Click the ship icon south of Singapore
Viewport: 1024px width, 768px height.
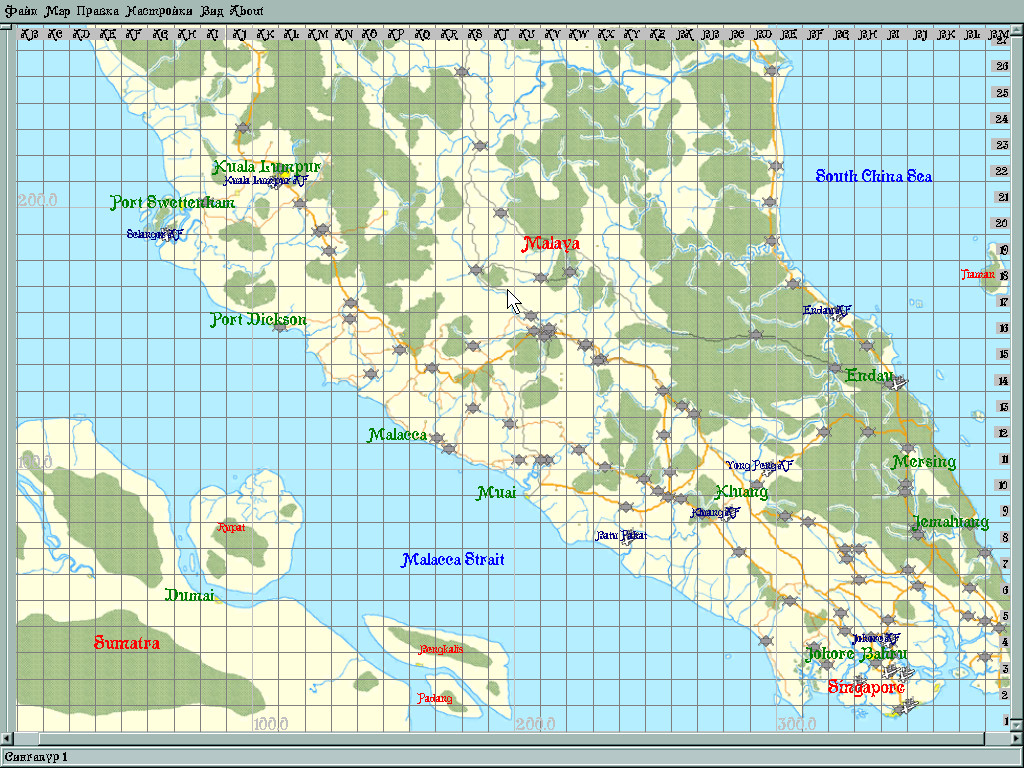click(x=906, y=706)
